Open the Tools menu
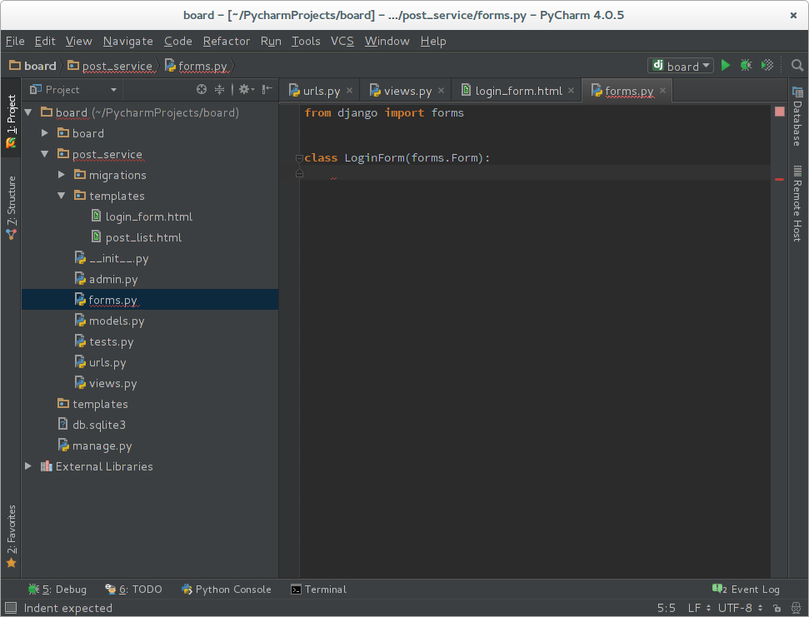Viewport: 809px width, 617px height. coord(306,41)
